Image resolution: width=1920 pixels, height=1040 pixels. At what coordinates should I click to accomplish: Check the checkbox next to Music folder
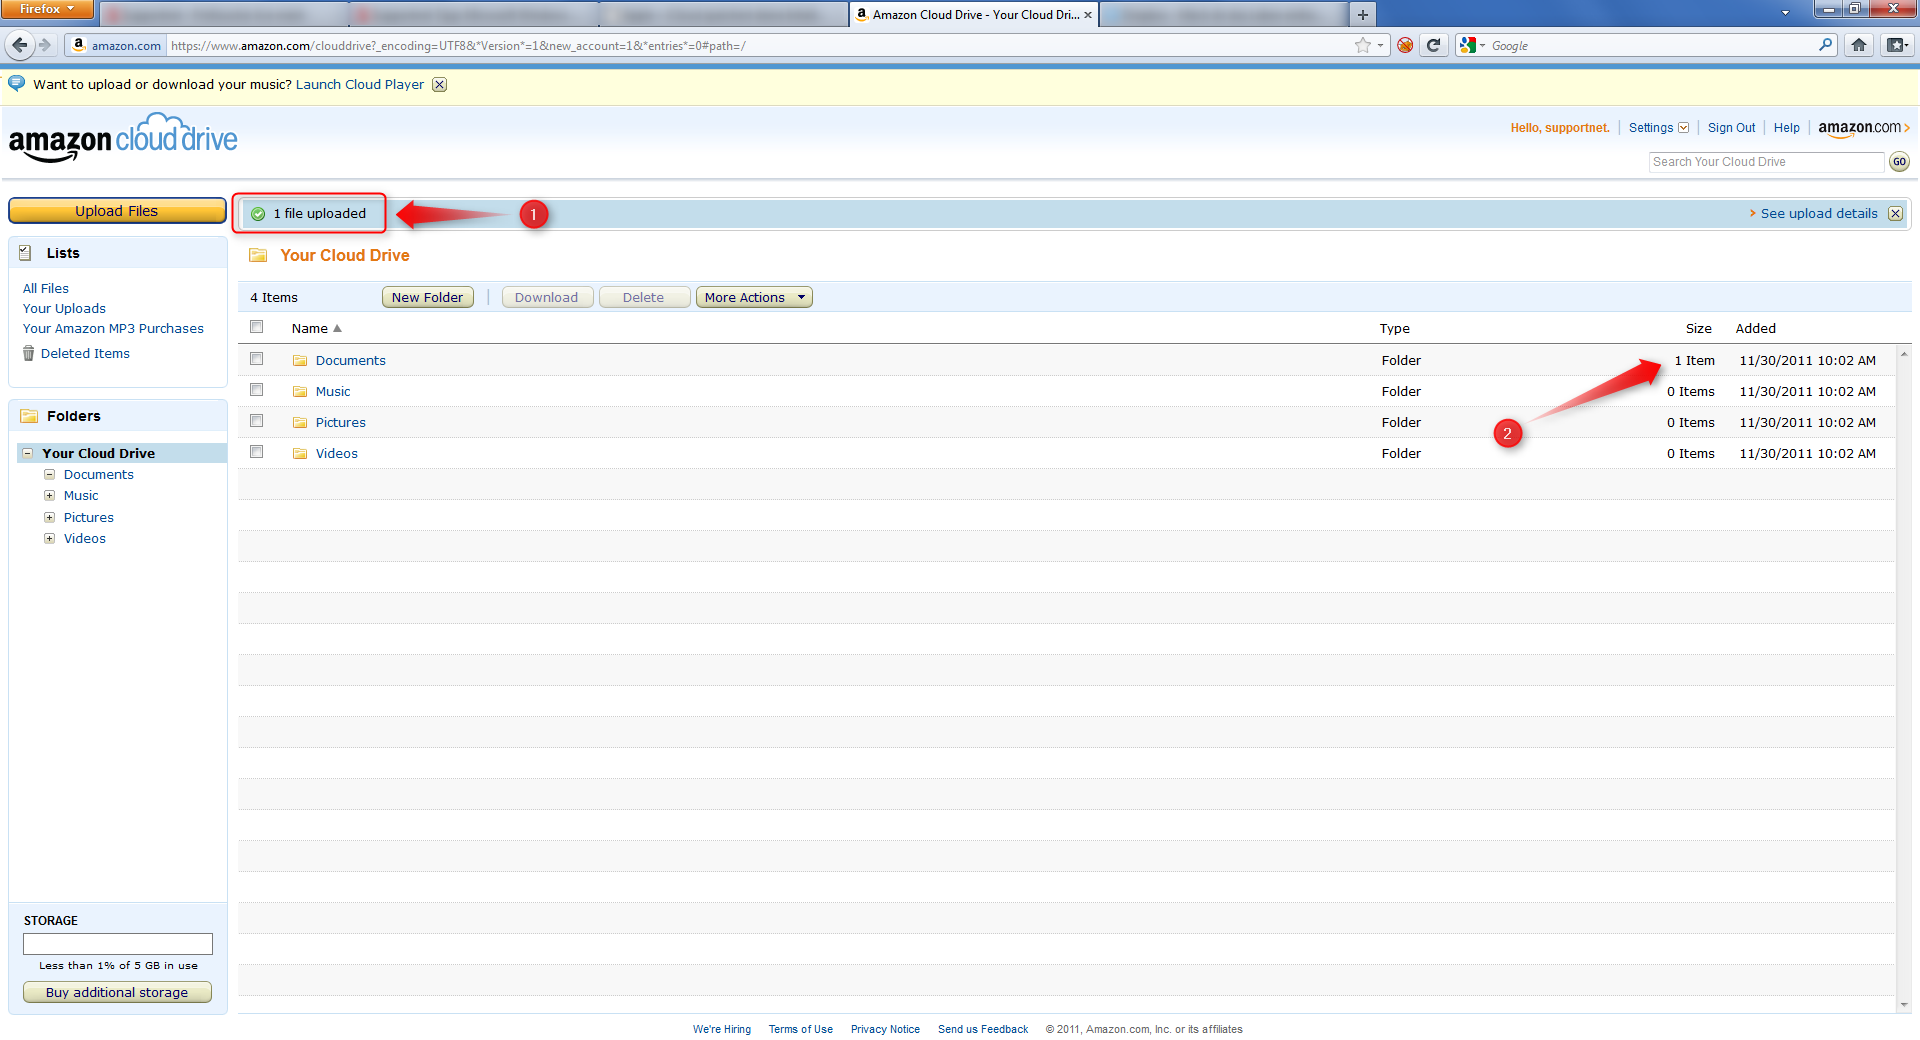click(256, 389)
